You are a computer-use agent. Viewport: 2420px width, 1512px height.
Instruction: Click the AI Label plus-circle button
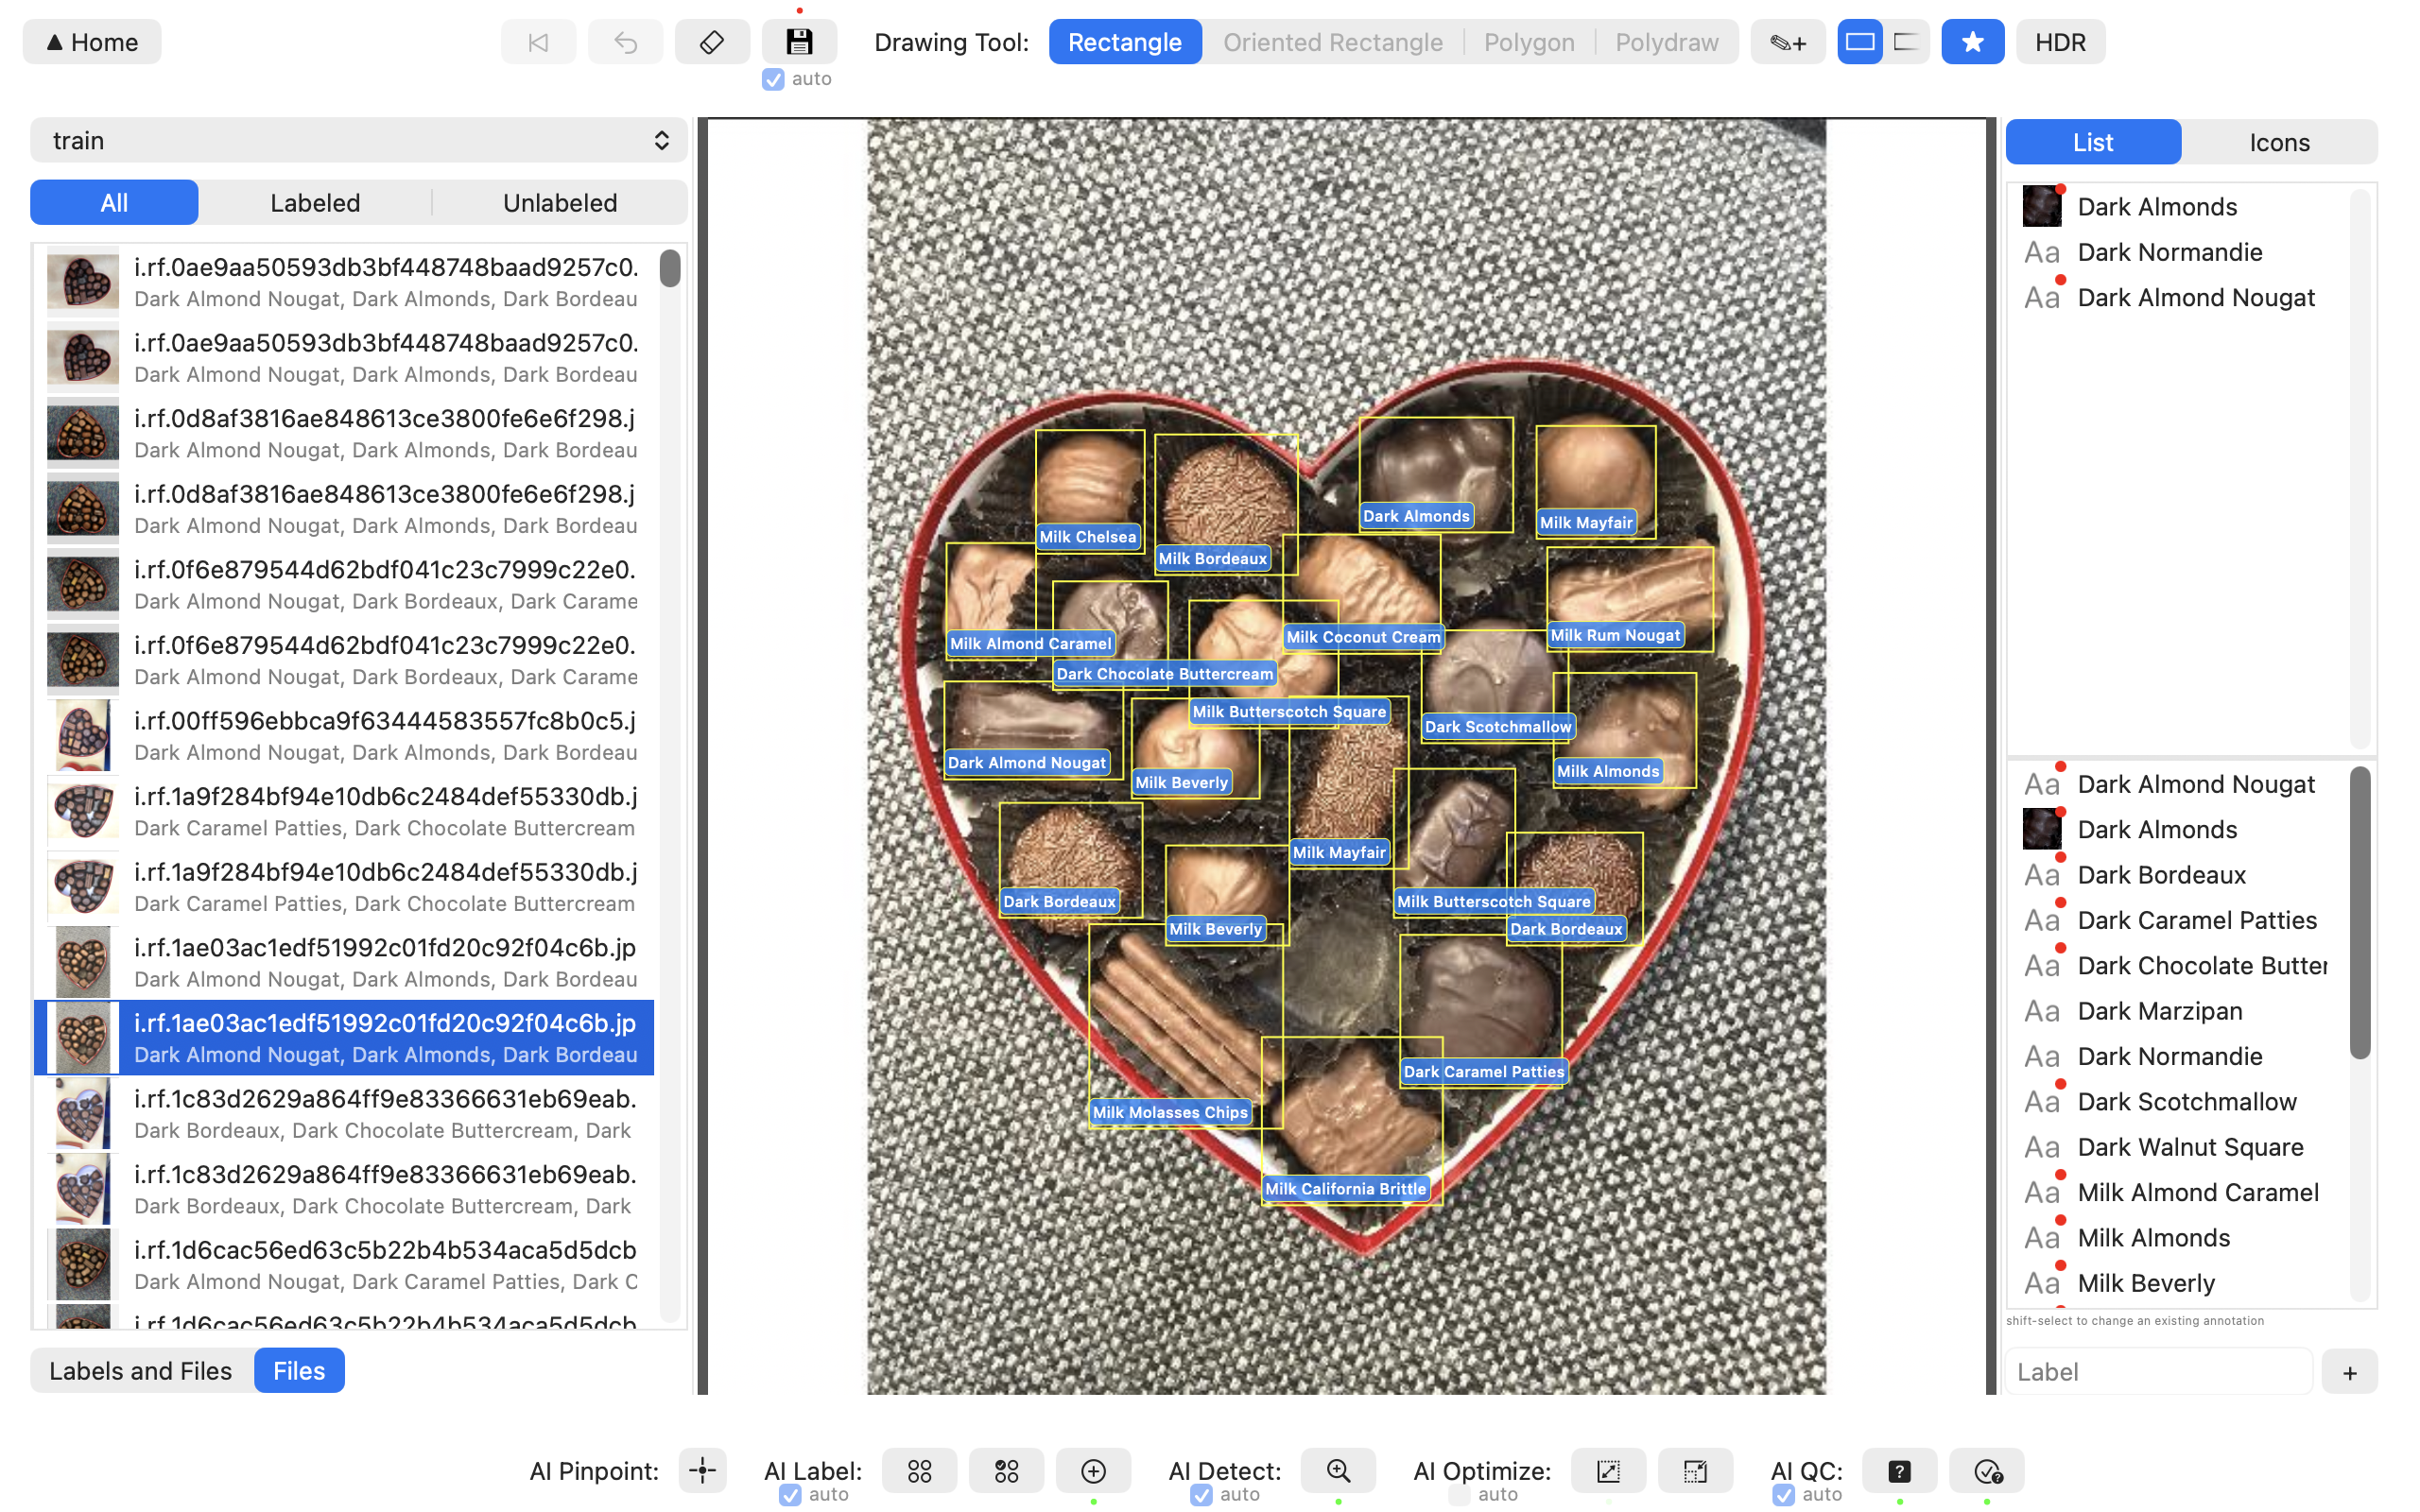tap(1093, 1471)
